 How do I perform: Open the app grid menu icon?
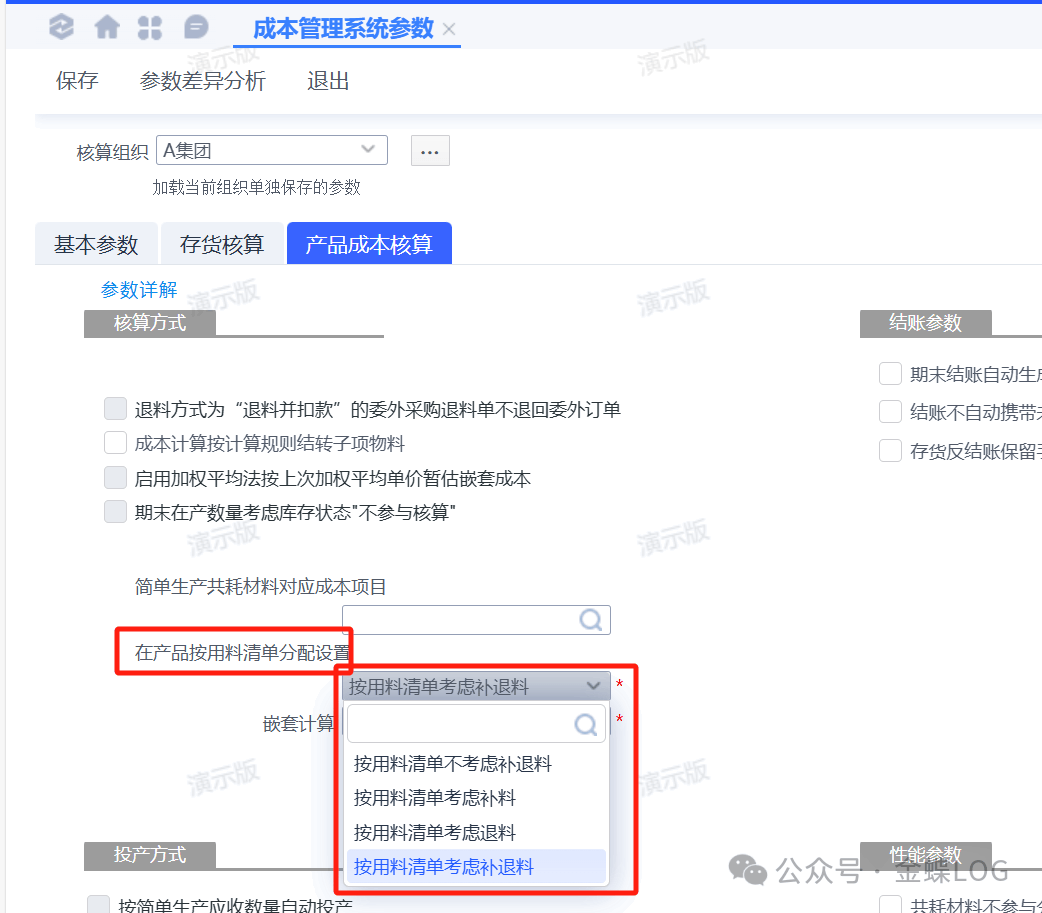coord(150,28)
